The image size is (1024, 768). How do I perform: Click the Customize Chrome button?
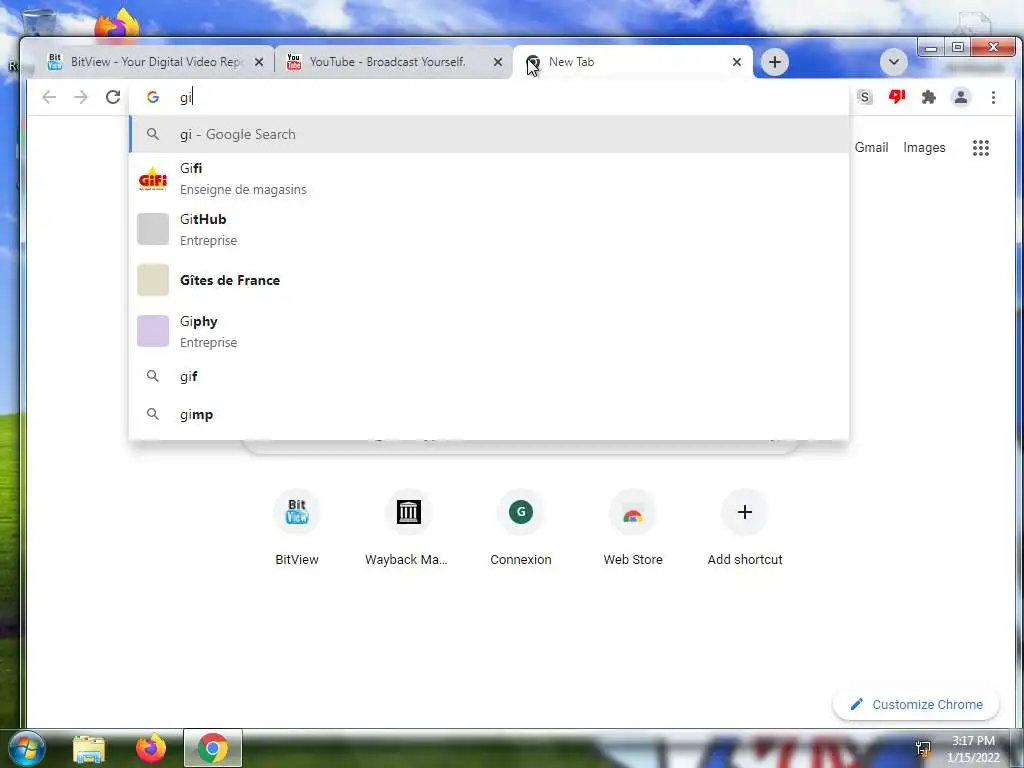(916, 705)
